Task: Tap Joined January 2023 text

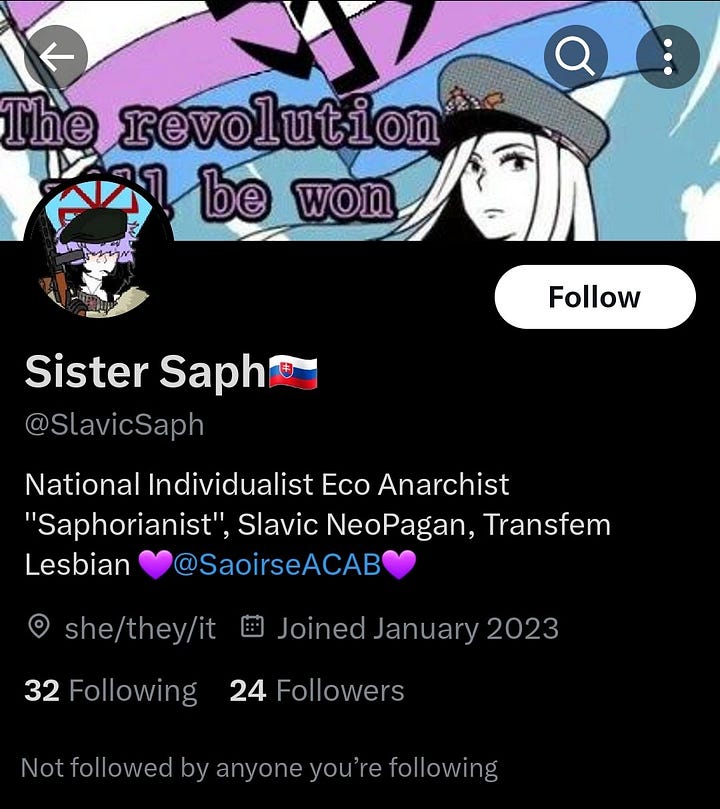Action: [x=418, y=628]
